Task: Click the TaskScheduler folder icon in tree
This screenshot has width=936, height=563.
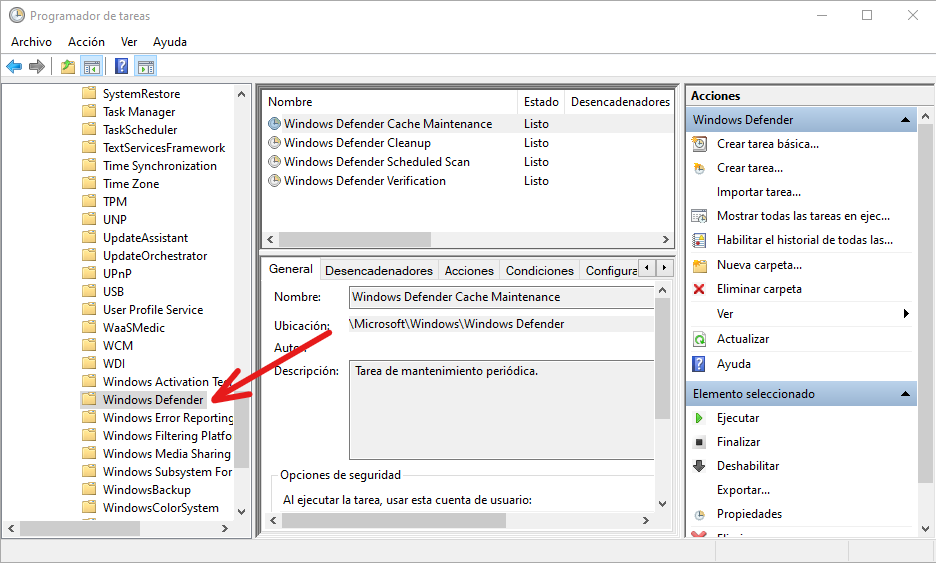Action: coord(89,129)
